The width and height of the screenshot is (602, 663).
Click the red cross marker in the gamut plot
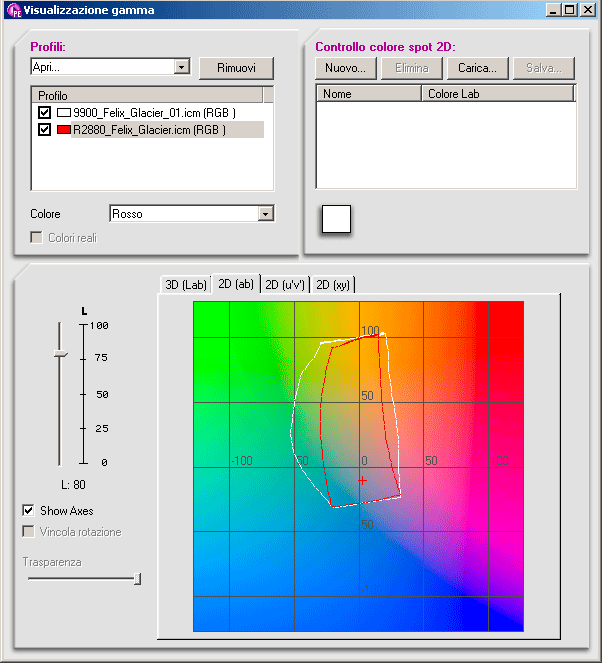362,481
